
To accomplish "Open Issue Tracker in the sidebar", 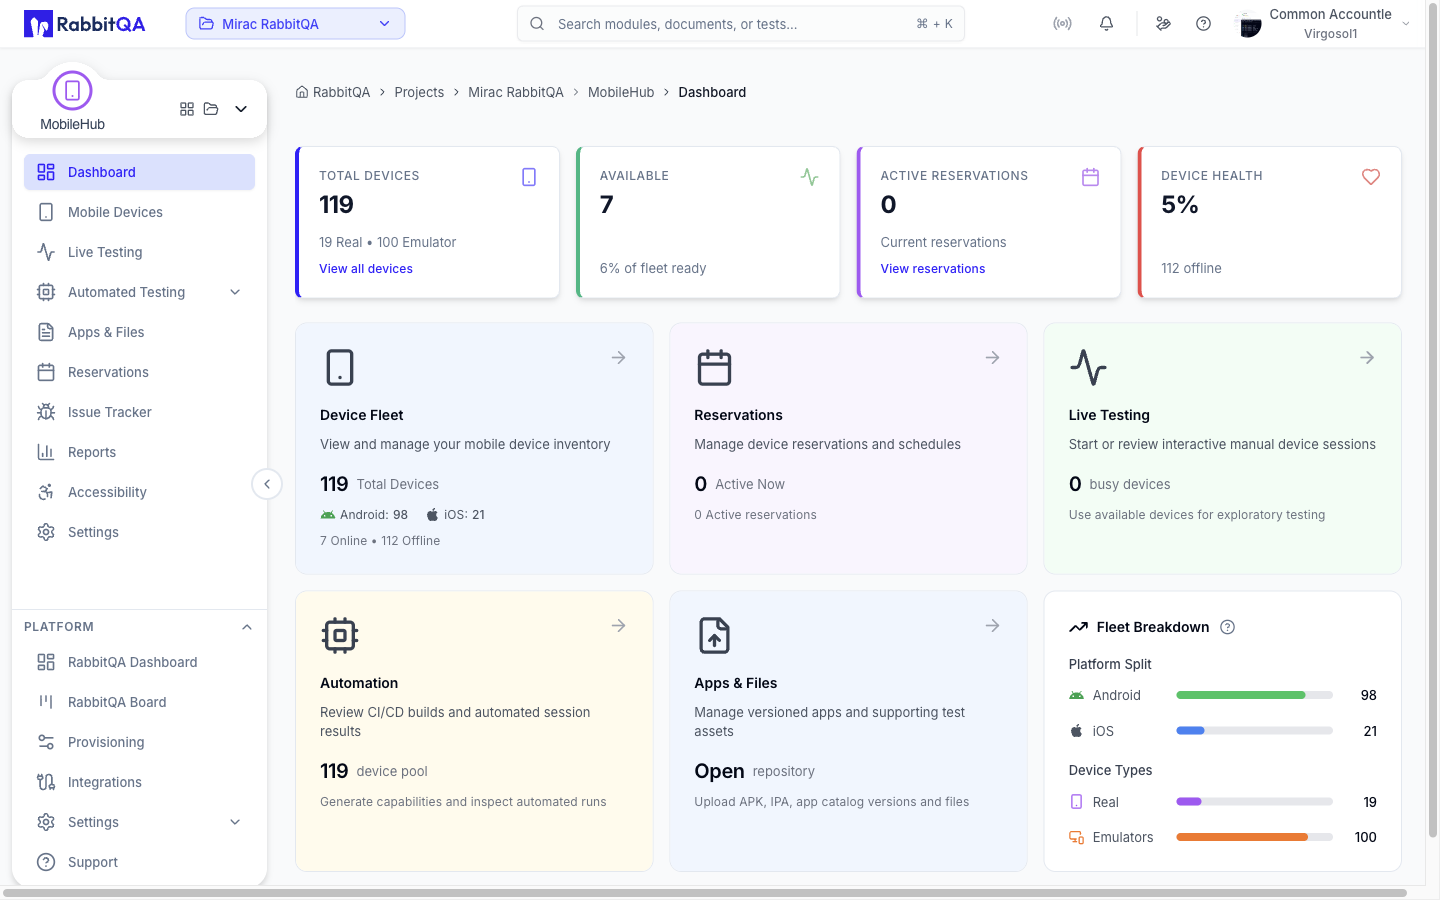I will (x=139, y=412).
